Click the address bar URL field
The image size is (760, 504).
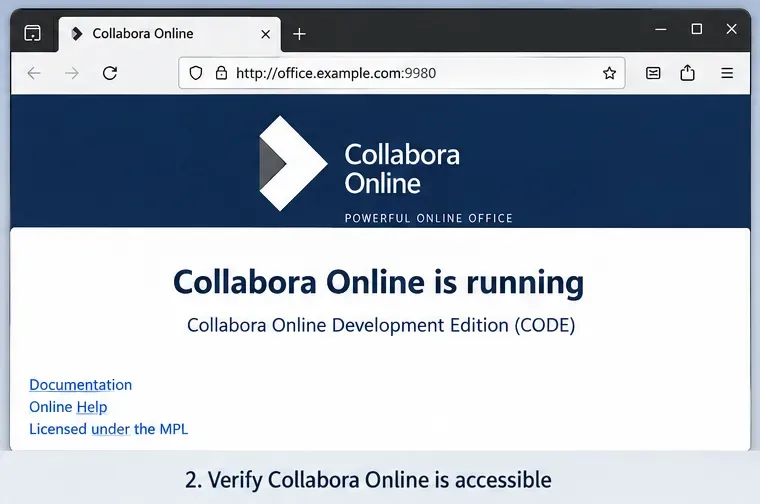(401, 73)
